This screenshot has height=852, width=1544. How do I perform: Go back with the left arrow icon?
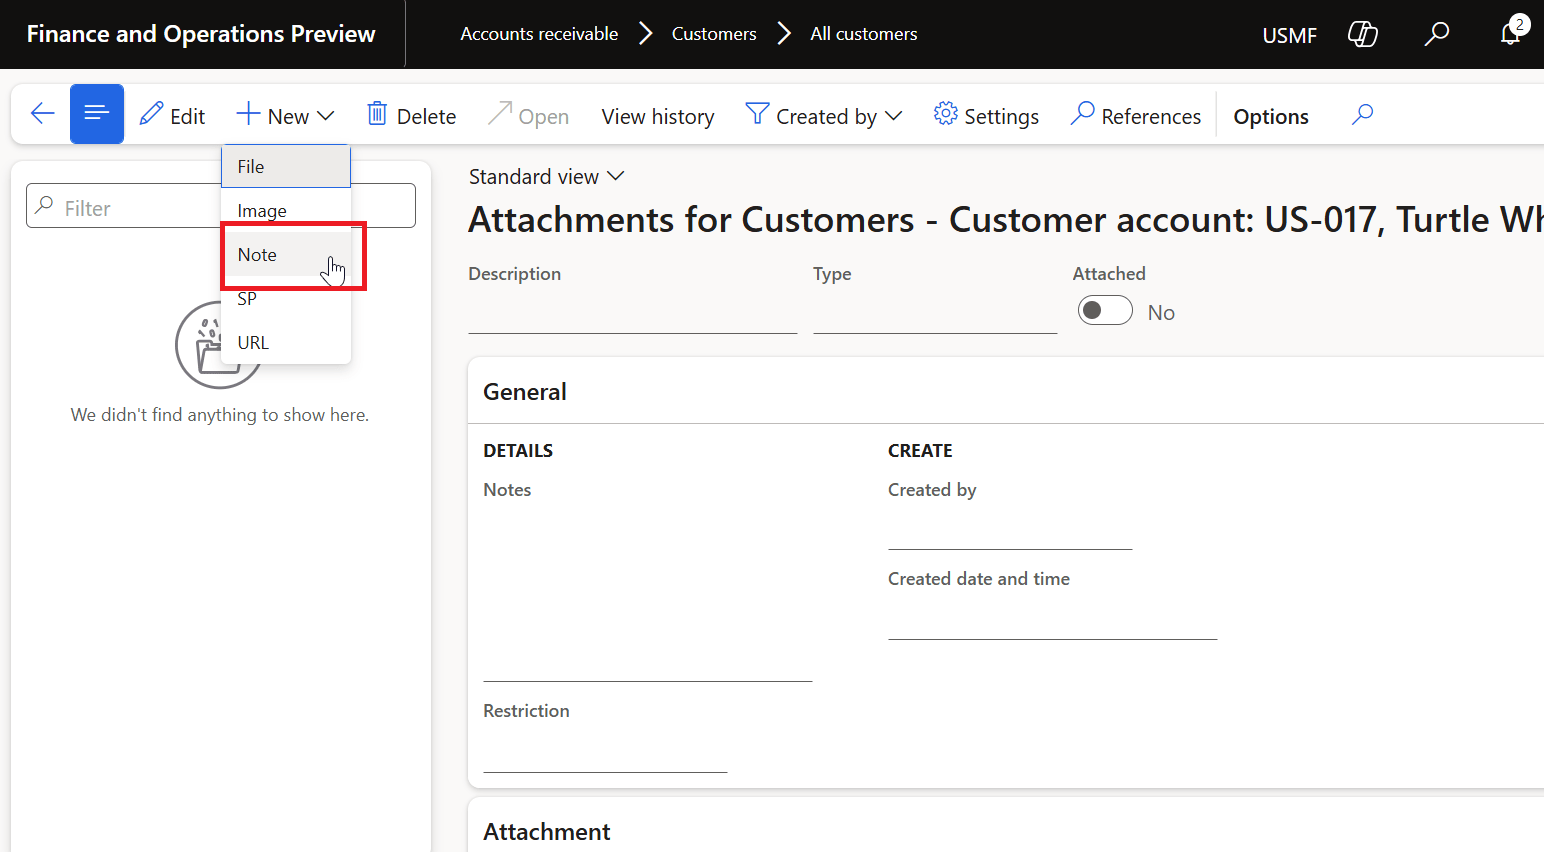click(x=42, y=114)
